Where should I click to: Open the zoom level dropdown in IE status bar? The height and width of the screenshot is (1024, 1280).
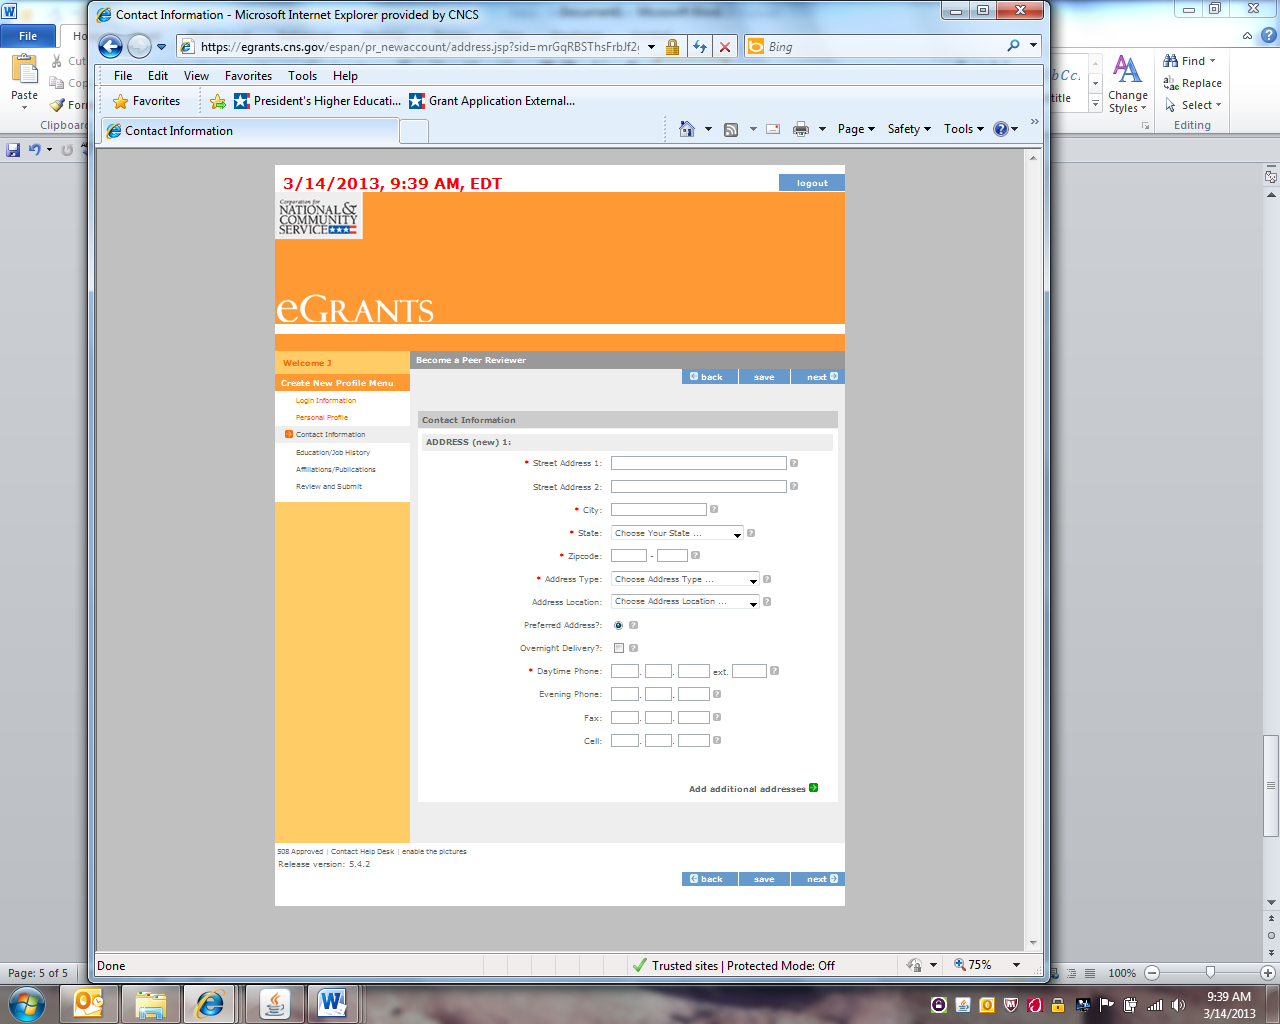(x=1016, y=965)
